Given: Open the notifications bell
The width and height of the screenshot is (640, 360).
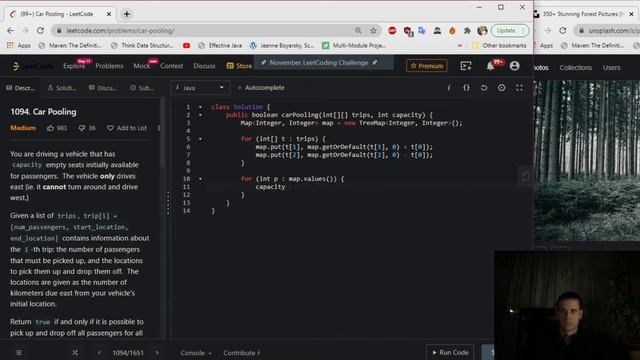Looking at the screenshot, I should click(491, 66).
